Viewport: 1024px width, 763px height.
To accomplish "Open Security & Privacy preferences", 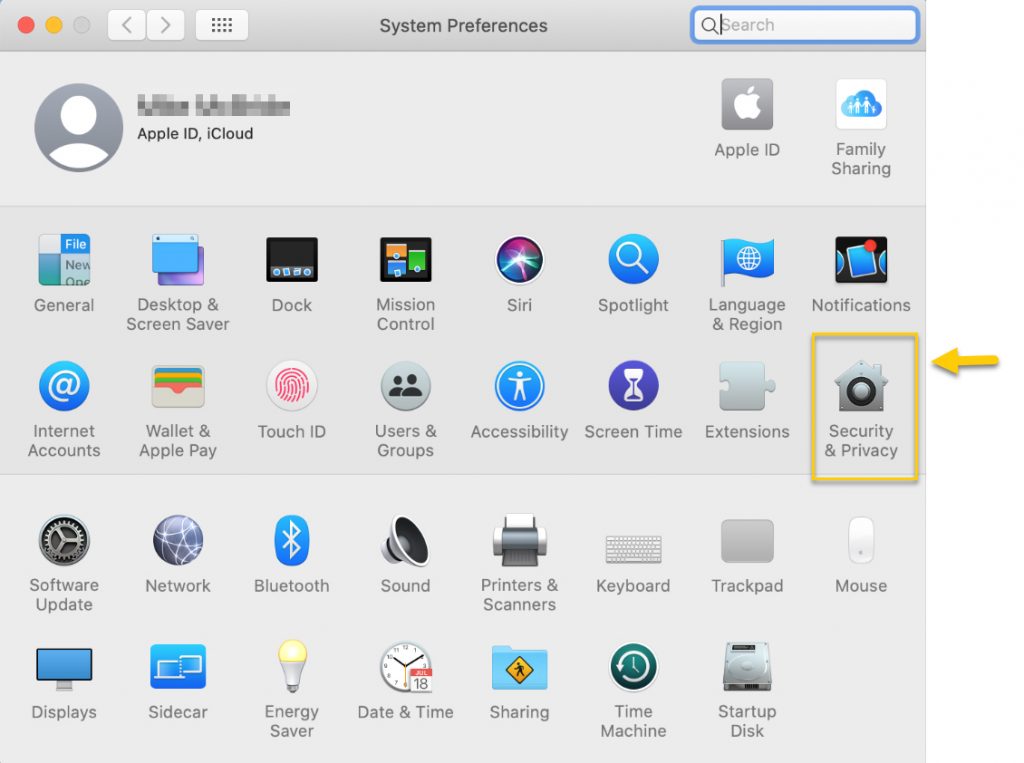I will point(861,388).
